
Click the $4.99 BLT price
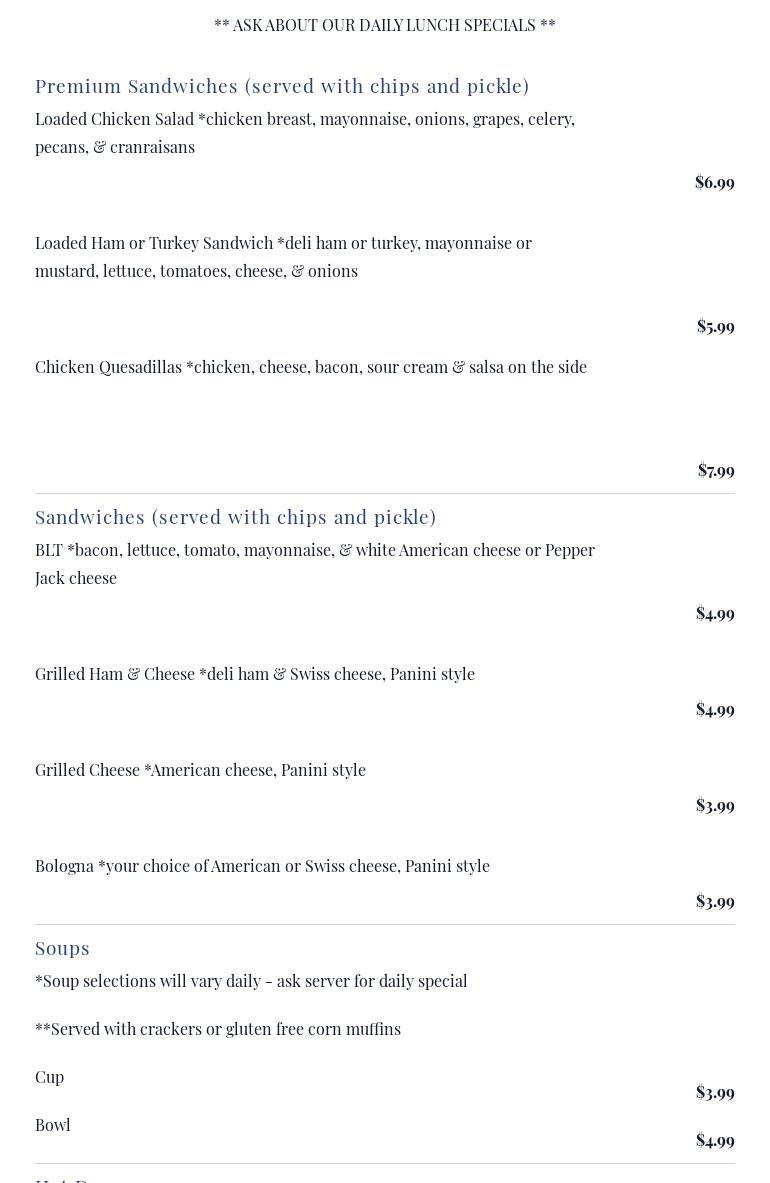tap(714, 613)
